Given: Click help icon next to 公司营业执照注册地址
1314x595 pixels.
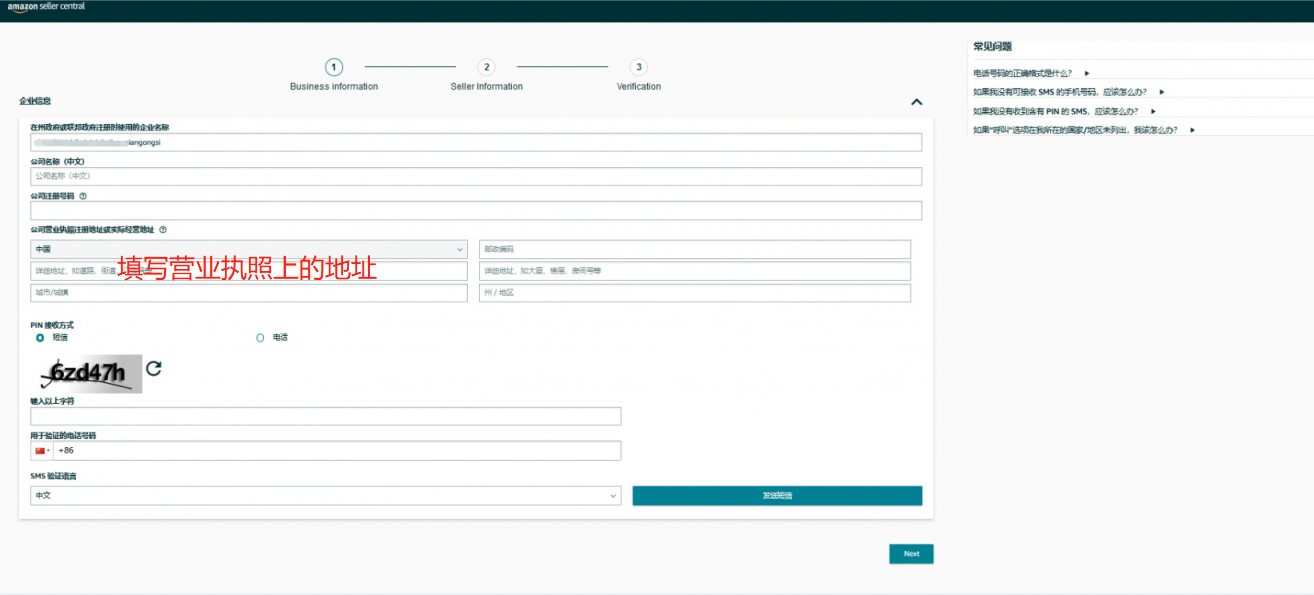Looking at the screenshot, I should 163,230.
